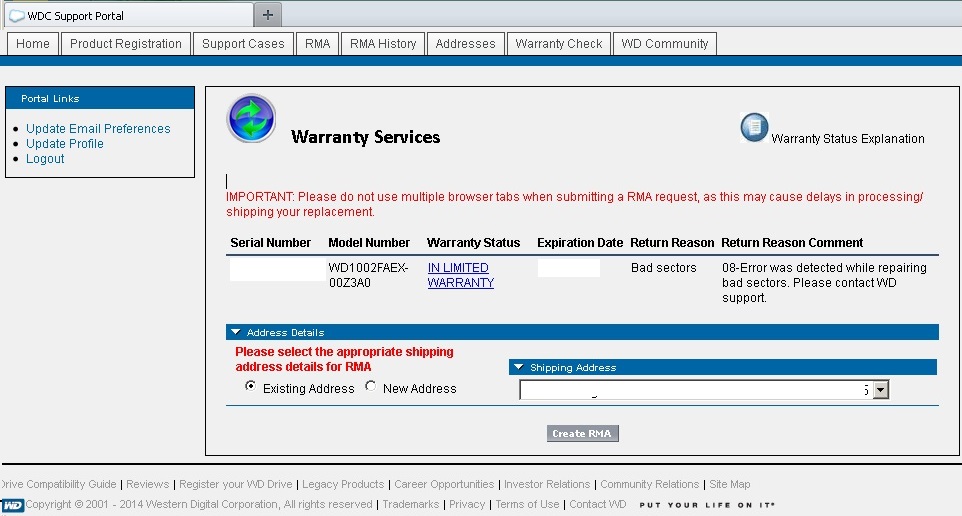Click the Return Reason column header
962x516 pixels.
coord(672,242)
